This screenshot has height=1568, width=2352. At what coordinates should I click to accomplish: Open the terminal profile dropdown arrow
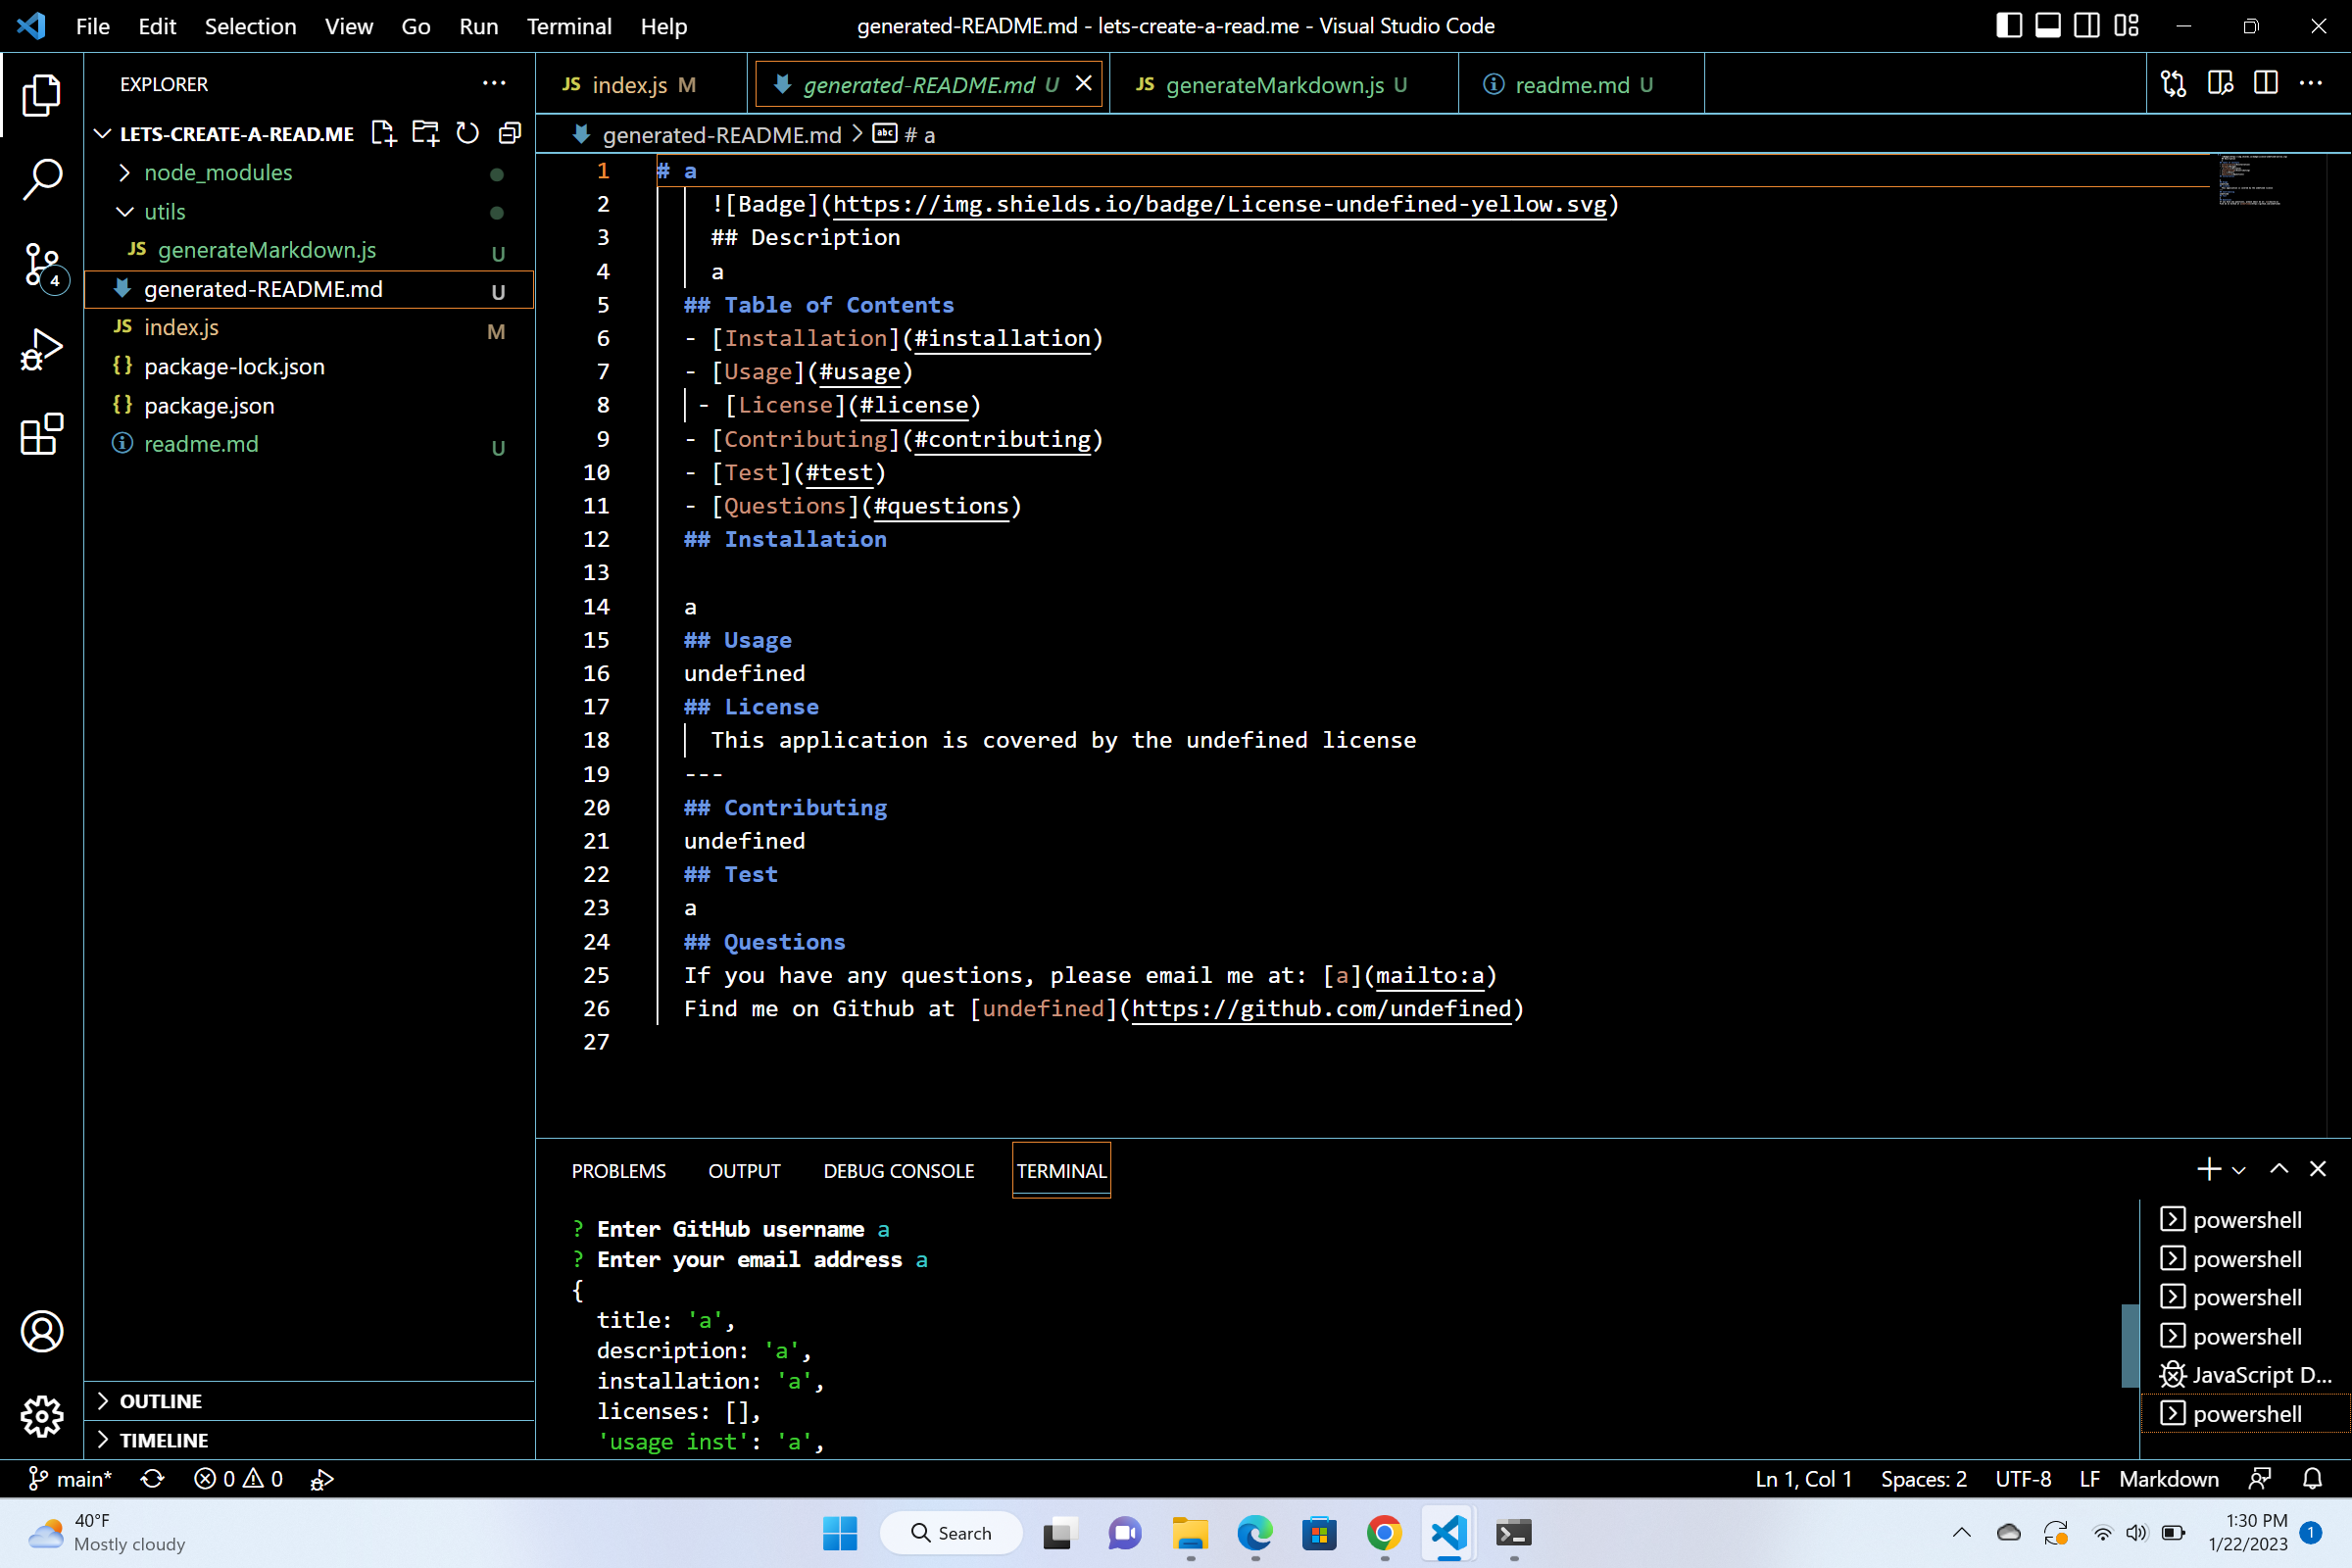tap(2237, 1168)
